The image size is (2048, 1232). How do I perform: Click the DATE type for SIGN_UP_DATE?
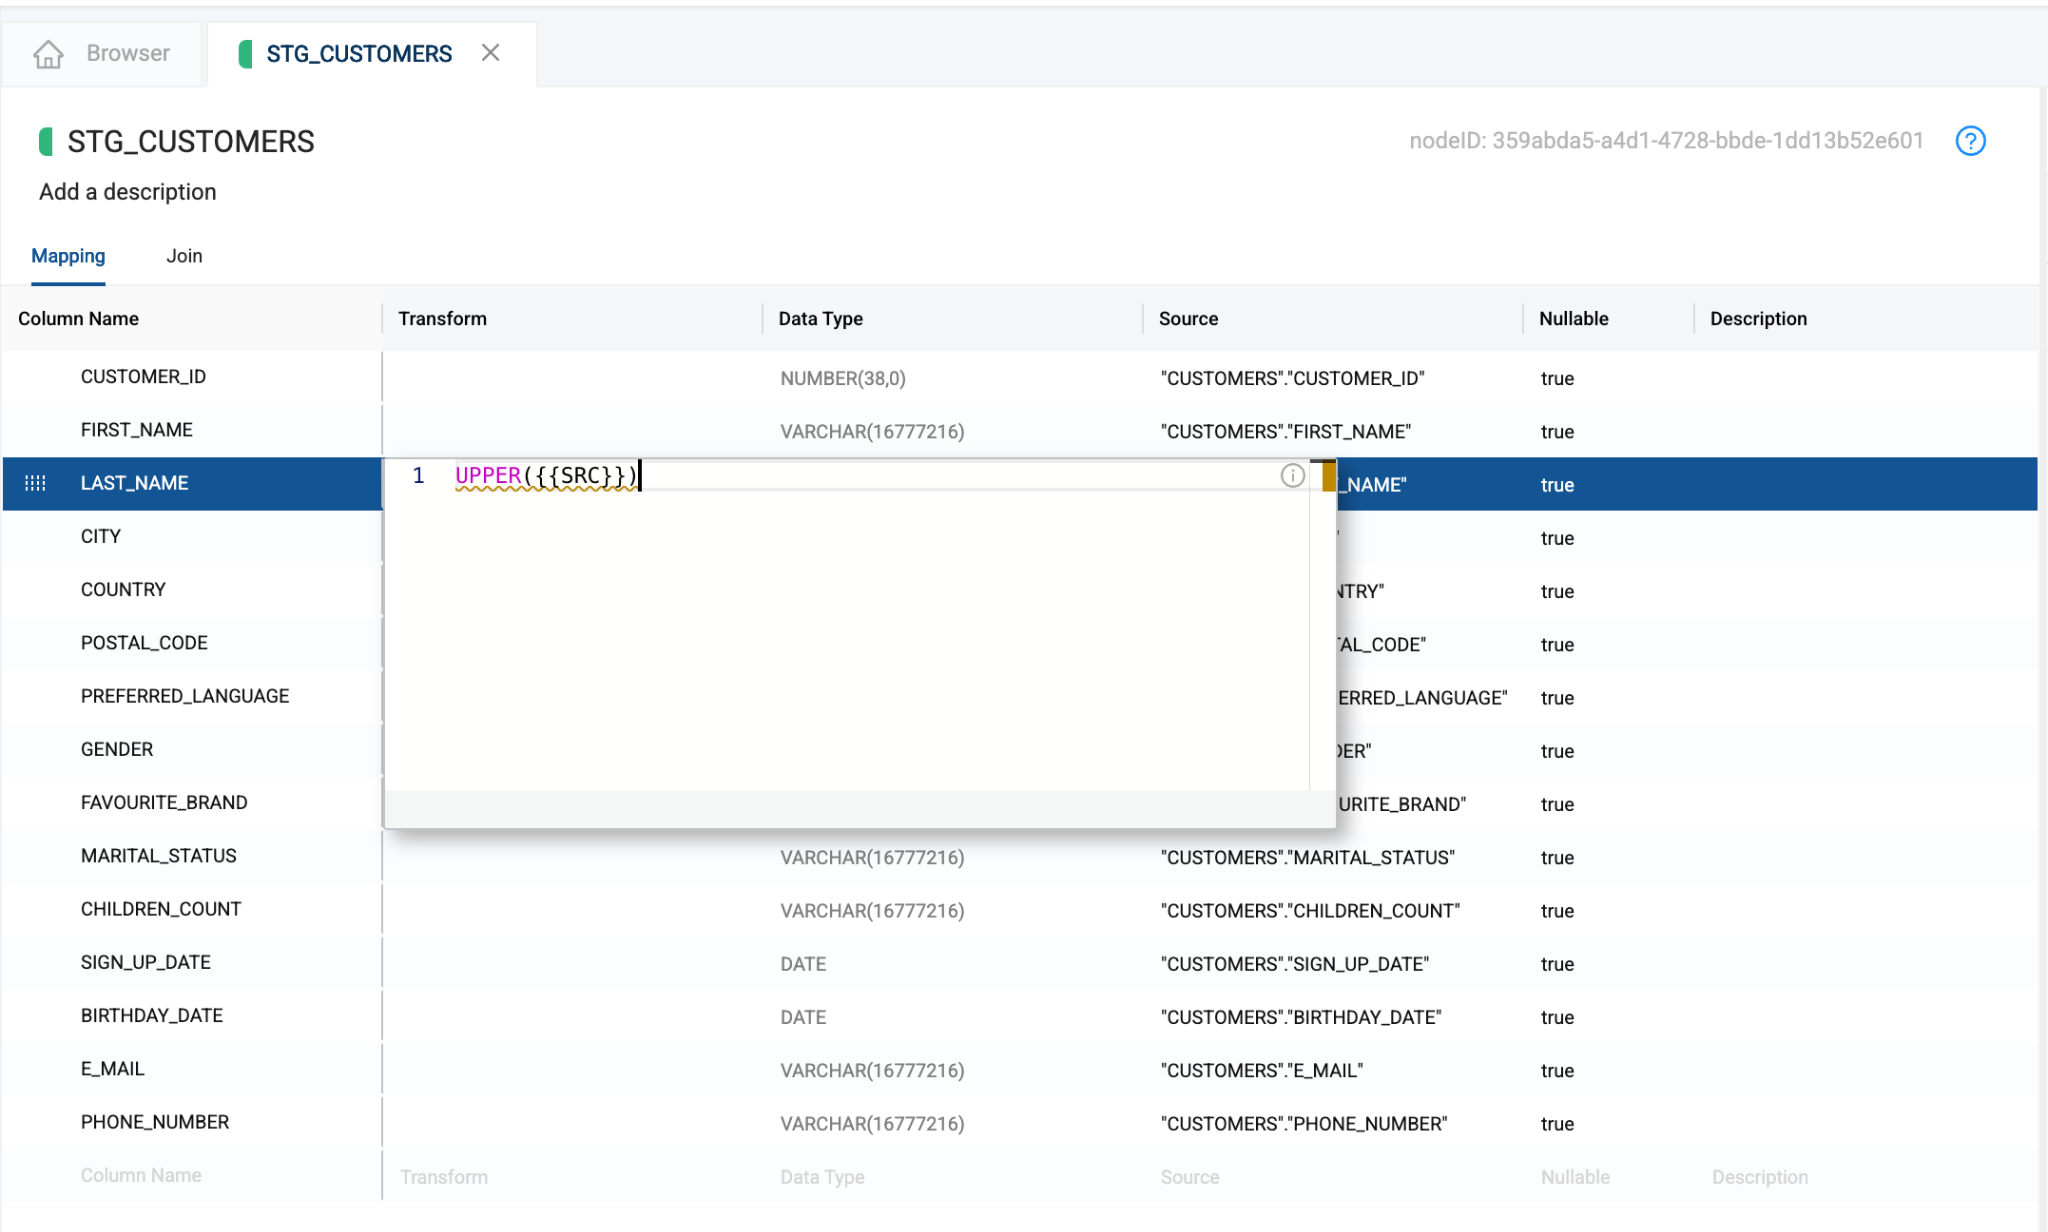(803, 964)
